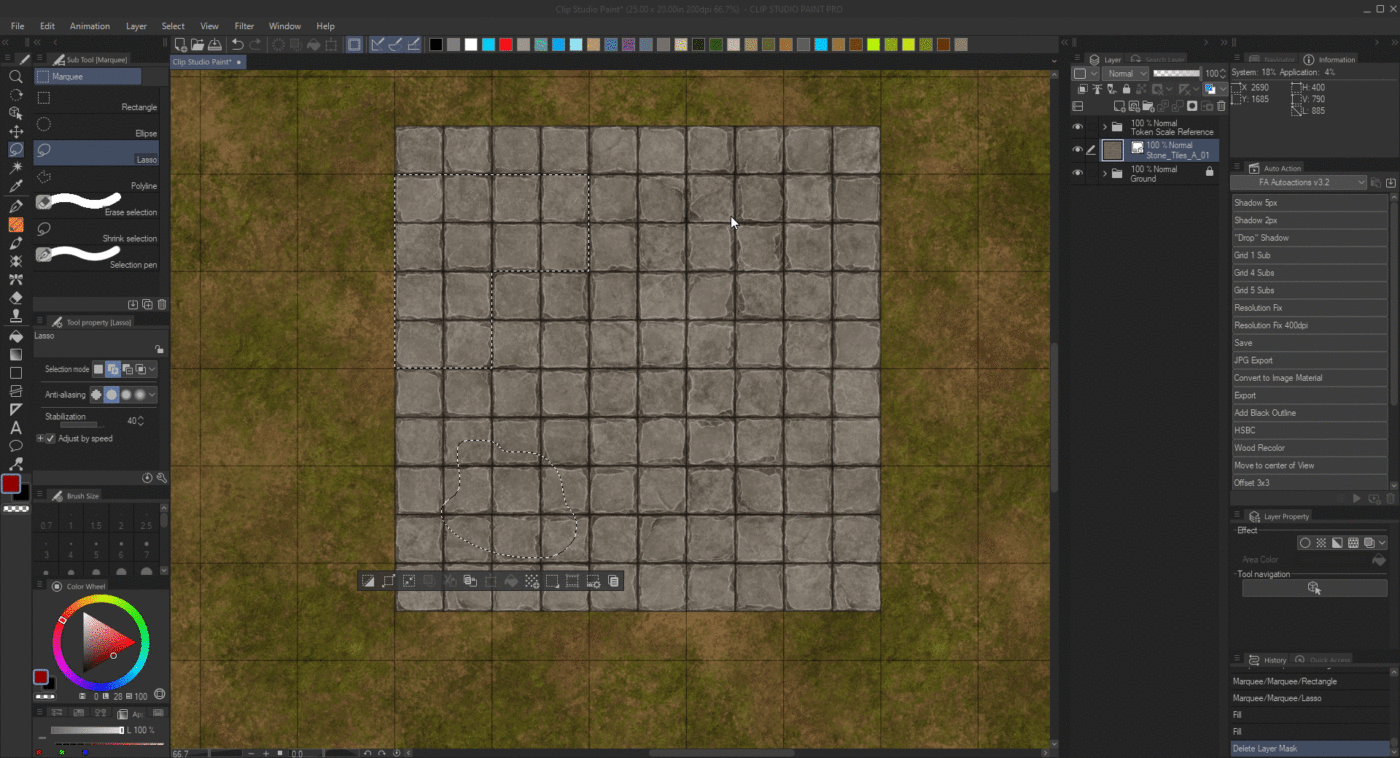
Task: Click Delete layer trash icon
Action: tap(1221, 106)
